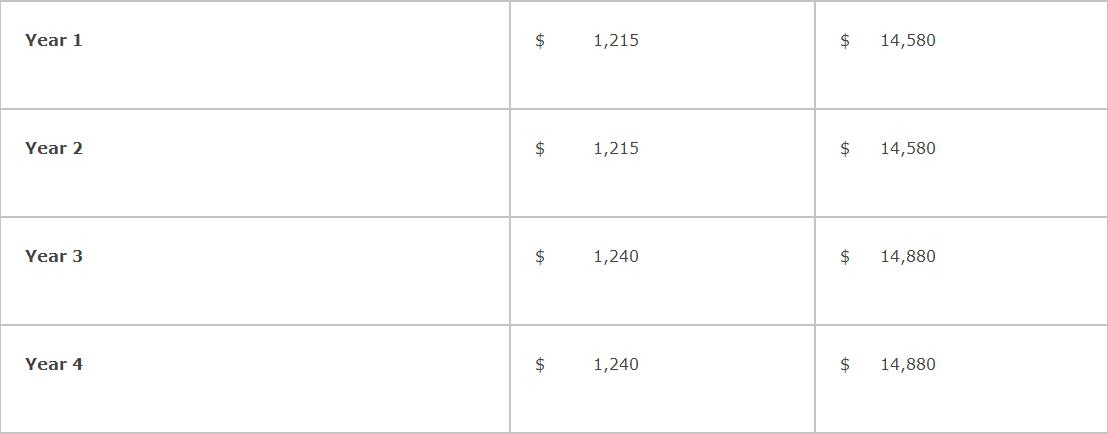Screen dimensions: 1108x434
Task: Select the Year 4 row label
Action: point(54,364)
